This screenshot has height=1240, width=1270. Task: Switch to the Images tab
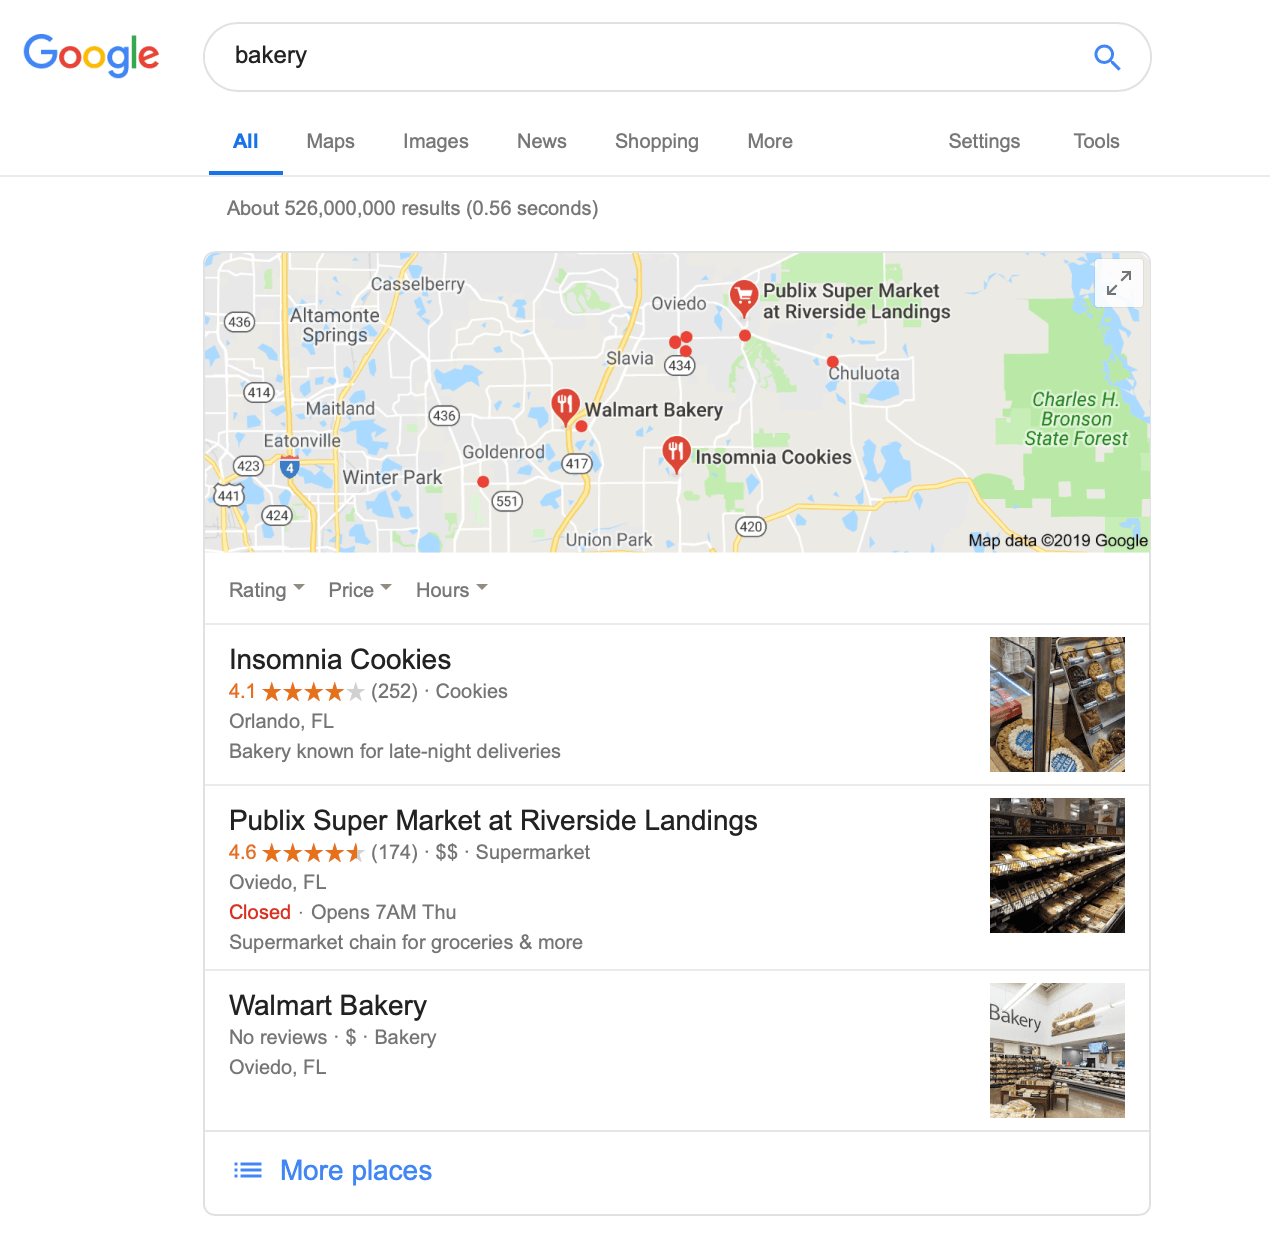[x=435, y=141]
